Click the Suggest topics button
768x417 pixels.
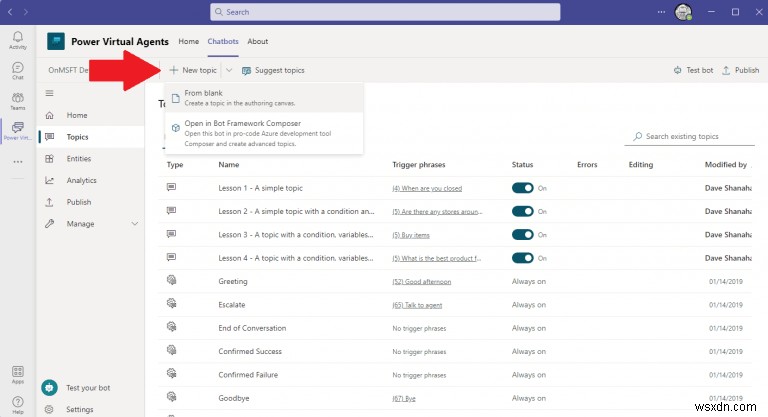[273, 71]
